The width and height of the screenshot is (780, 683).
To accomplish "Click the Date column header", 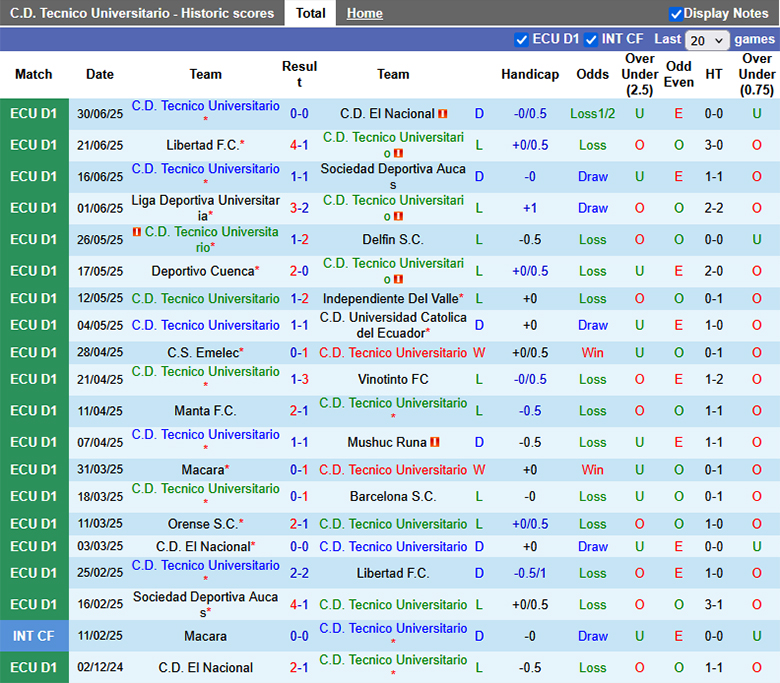I will point(100,75).
